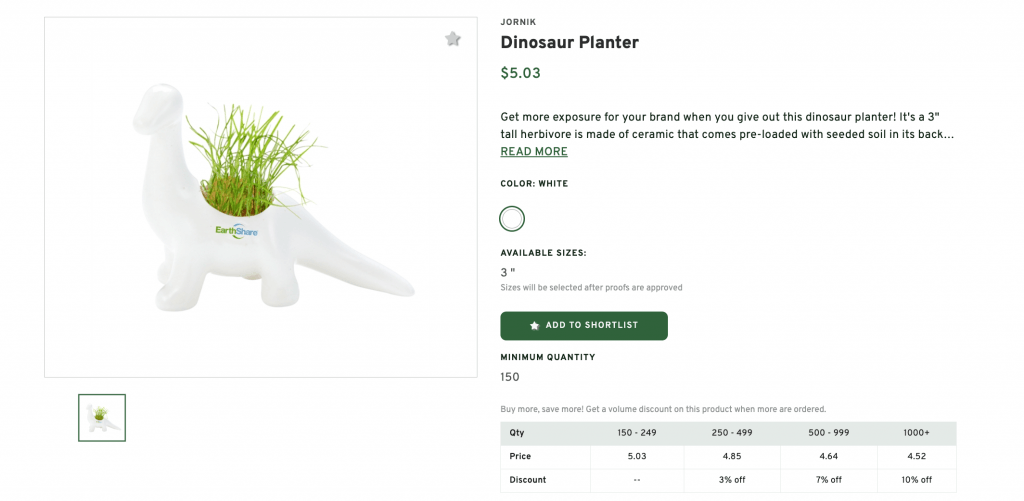Click the EarthShare logo on the planter
The height and width of the screenshot is (501, 1024).
(x=236, y=231)
